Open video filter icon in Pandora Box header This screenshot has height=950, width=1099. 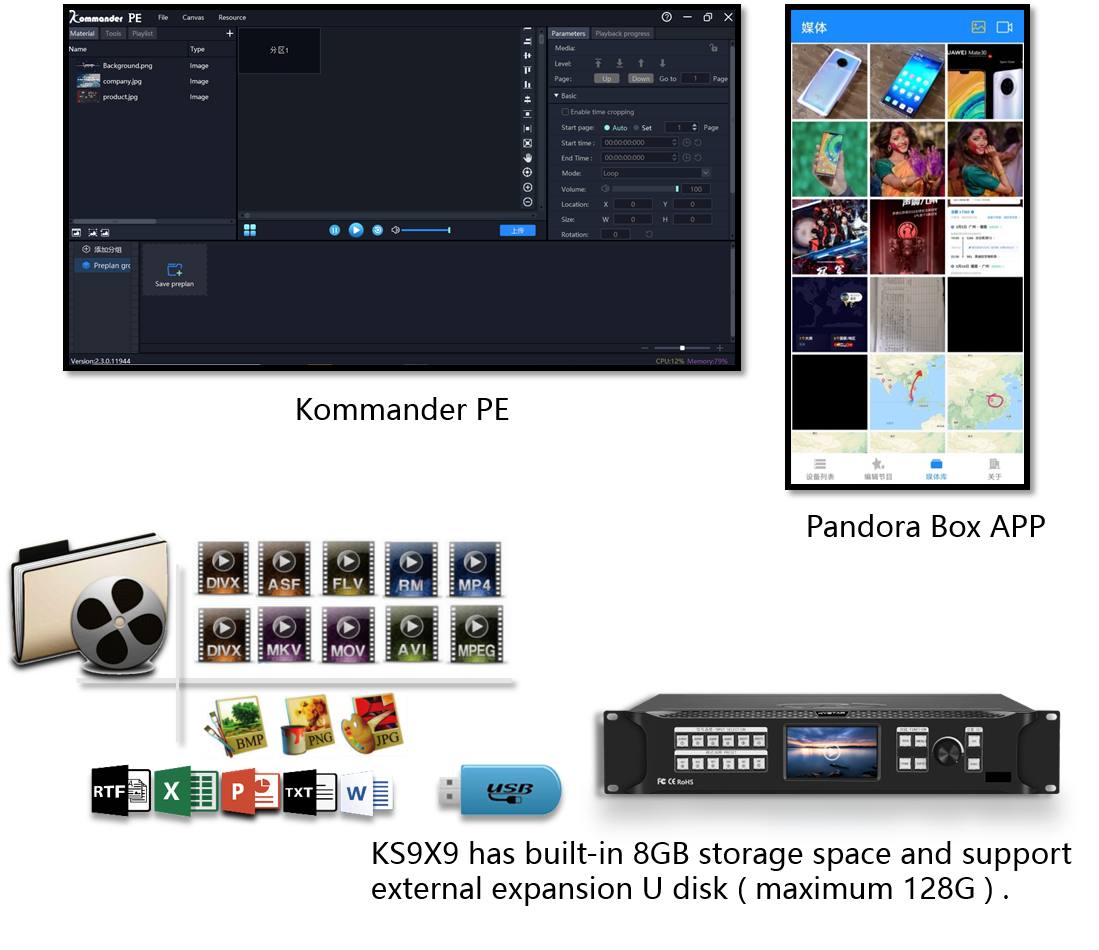[1004, 27]
